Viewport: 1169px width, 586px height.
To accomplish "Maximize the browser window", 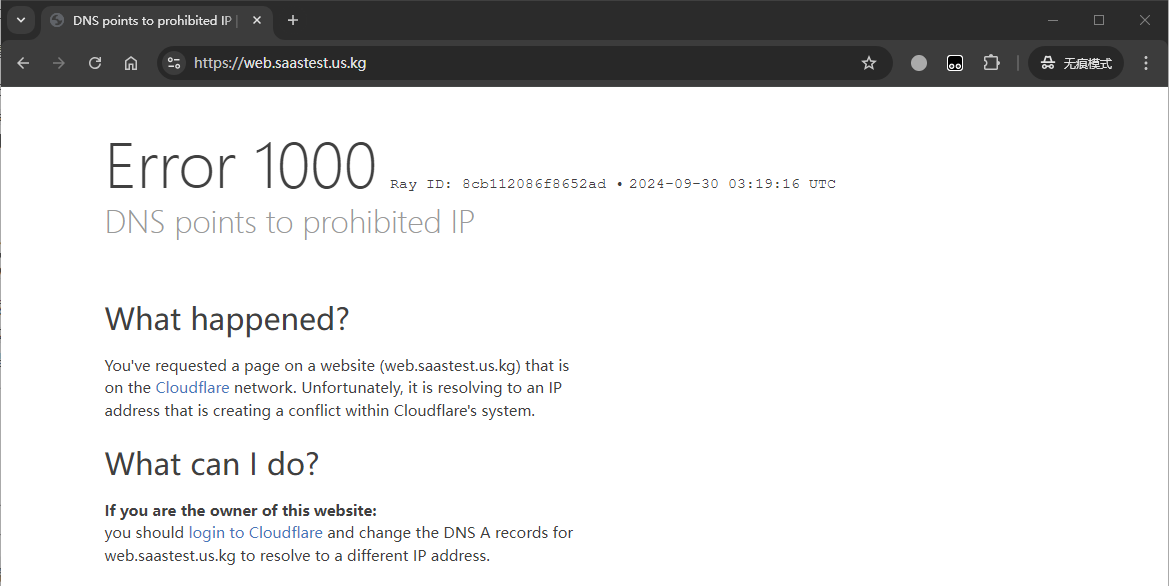I will point(1099,20).
